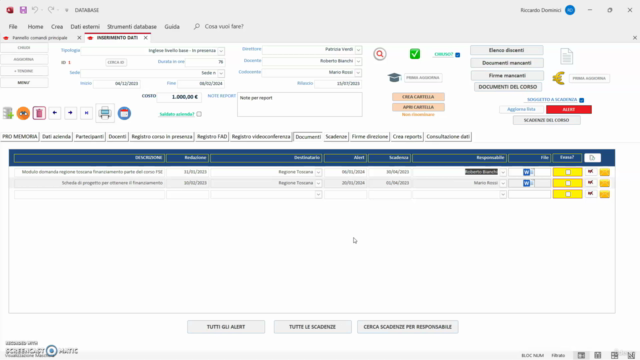Viewport: 640px width, 360px height.
Task: Expand the Sede dropdown
Action: pos(221,73)
